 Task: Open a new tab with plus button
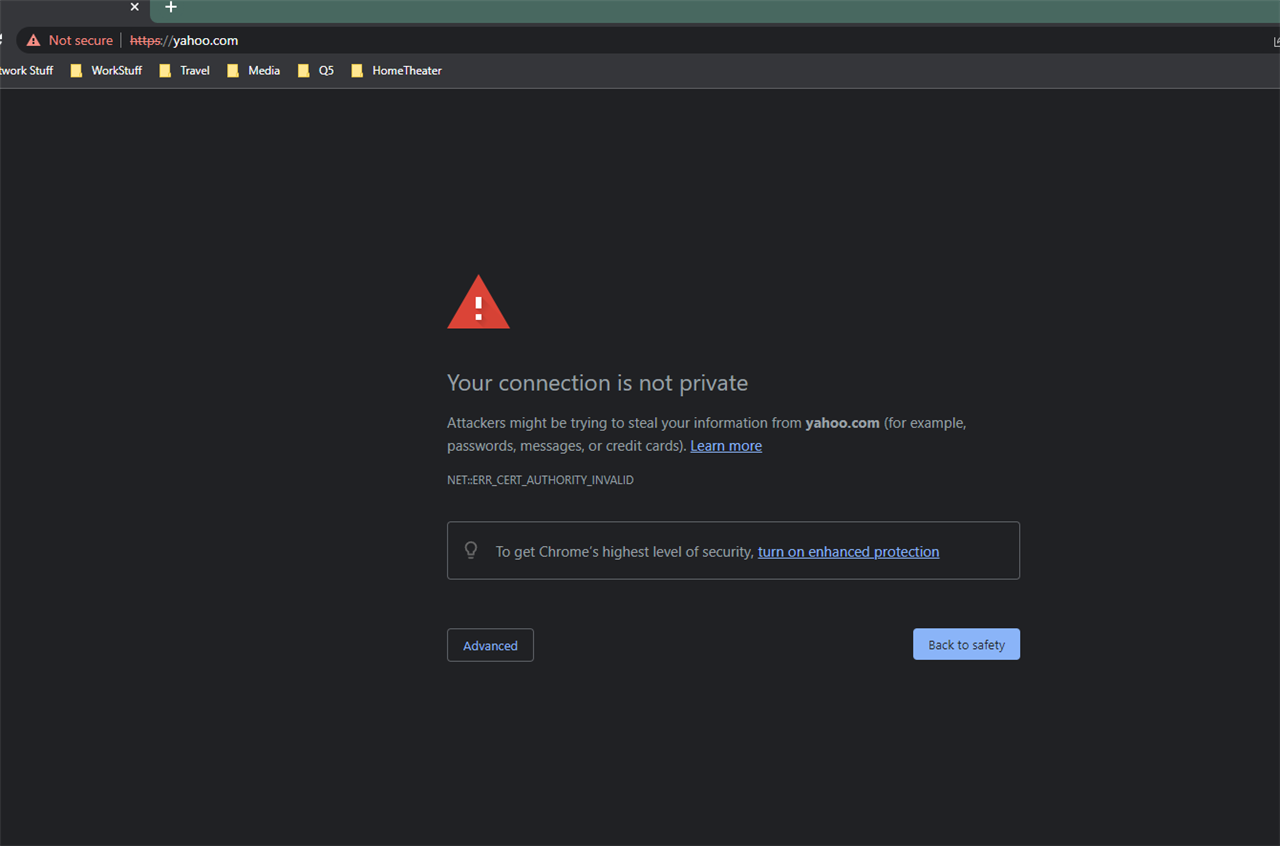click(171, 7)
